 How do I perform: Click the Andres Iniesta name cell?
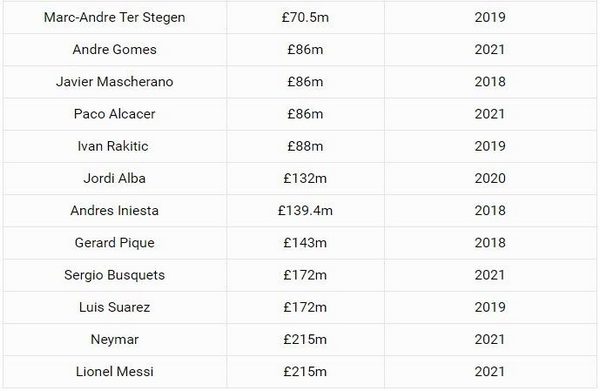[114, 210]
